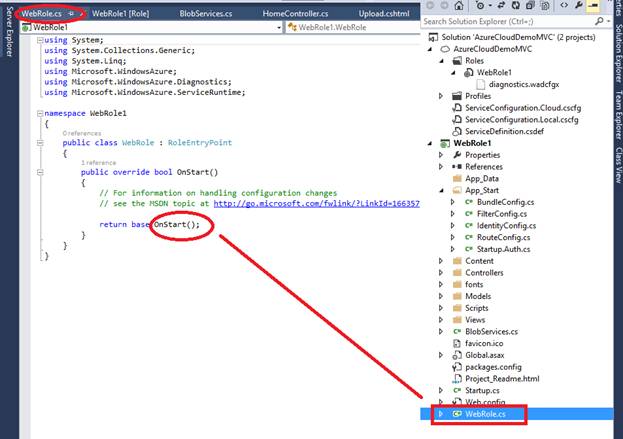
Task: Click the BundleConfig.cs C# file icon
Action: click(x=469, y=202)
